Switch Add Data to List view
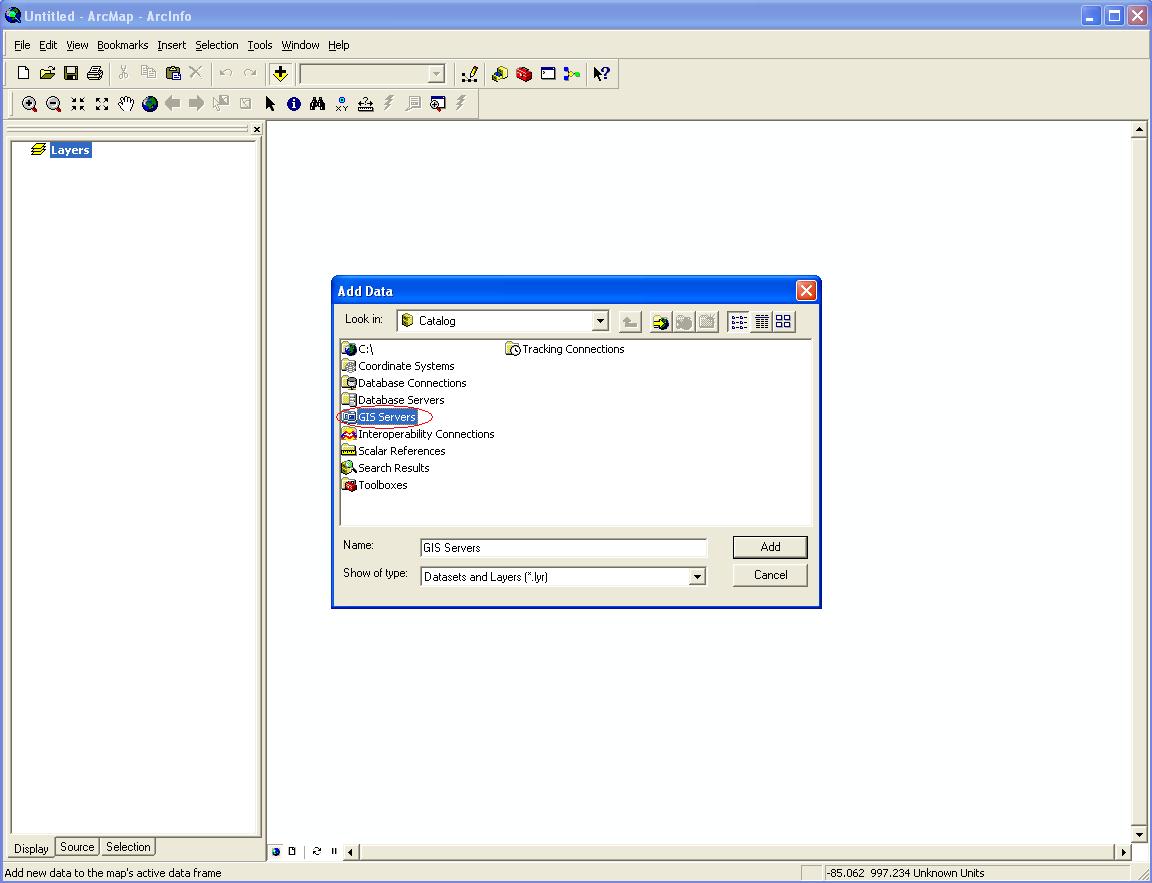The width and height of the screenshot is (1152, 883). pyautogui.click(x=738, y=322)
